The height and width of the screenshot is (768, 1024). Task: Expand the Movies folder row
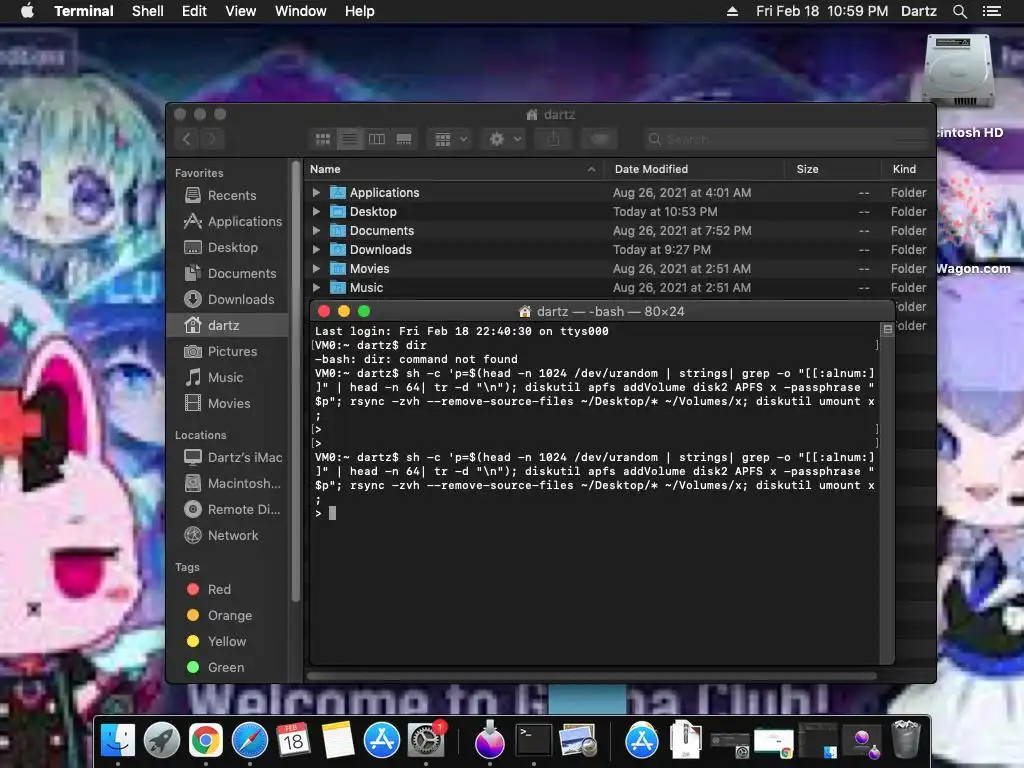pyautogui.click(x=316, y=268)
